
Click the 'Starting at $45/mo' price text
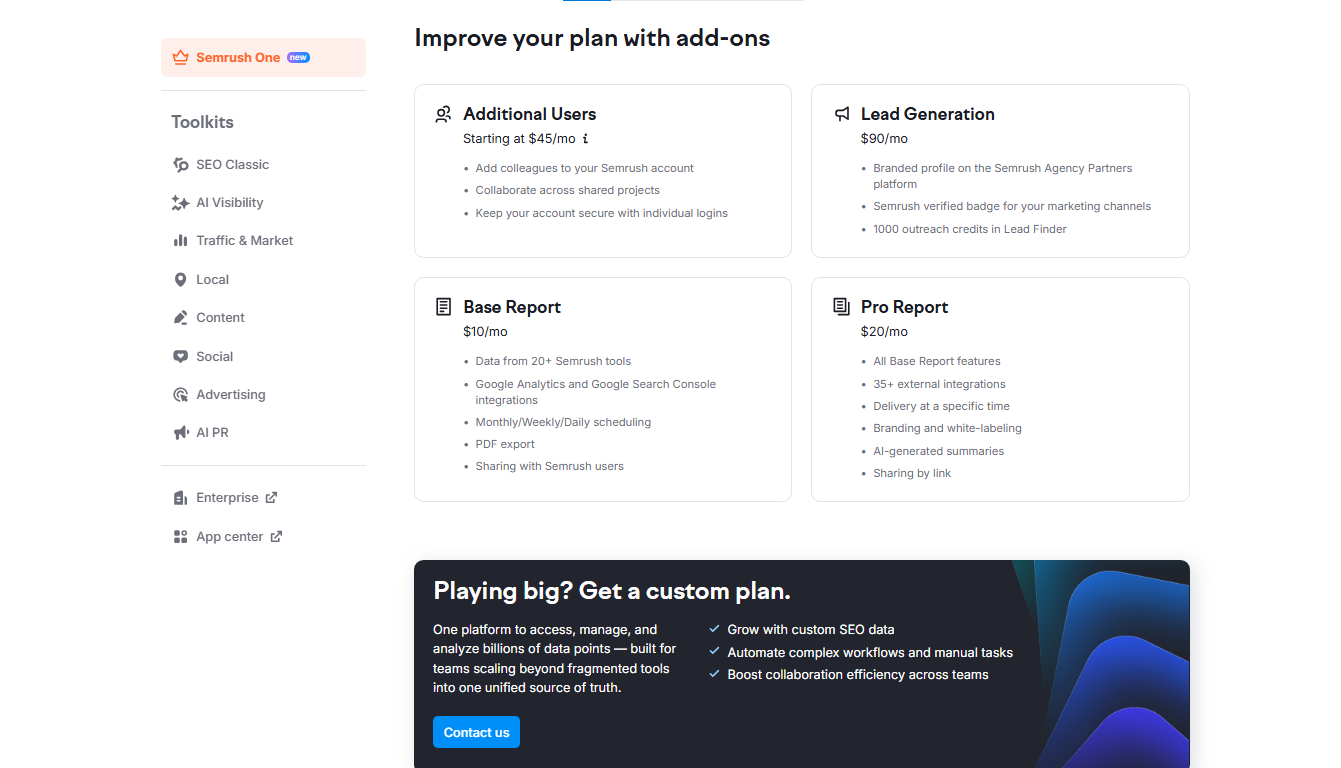[519, 139]
